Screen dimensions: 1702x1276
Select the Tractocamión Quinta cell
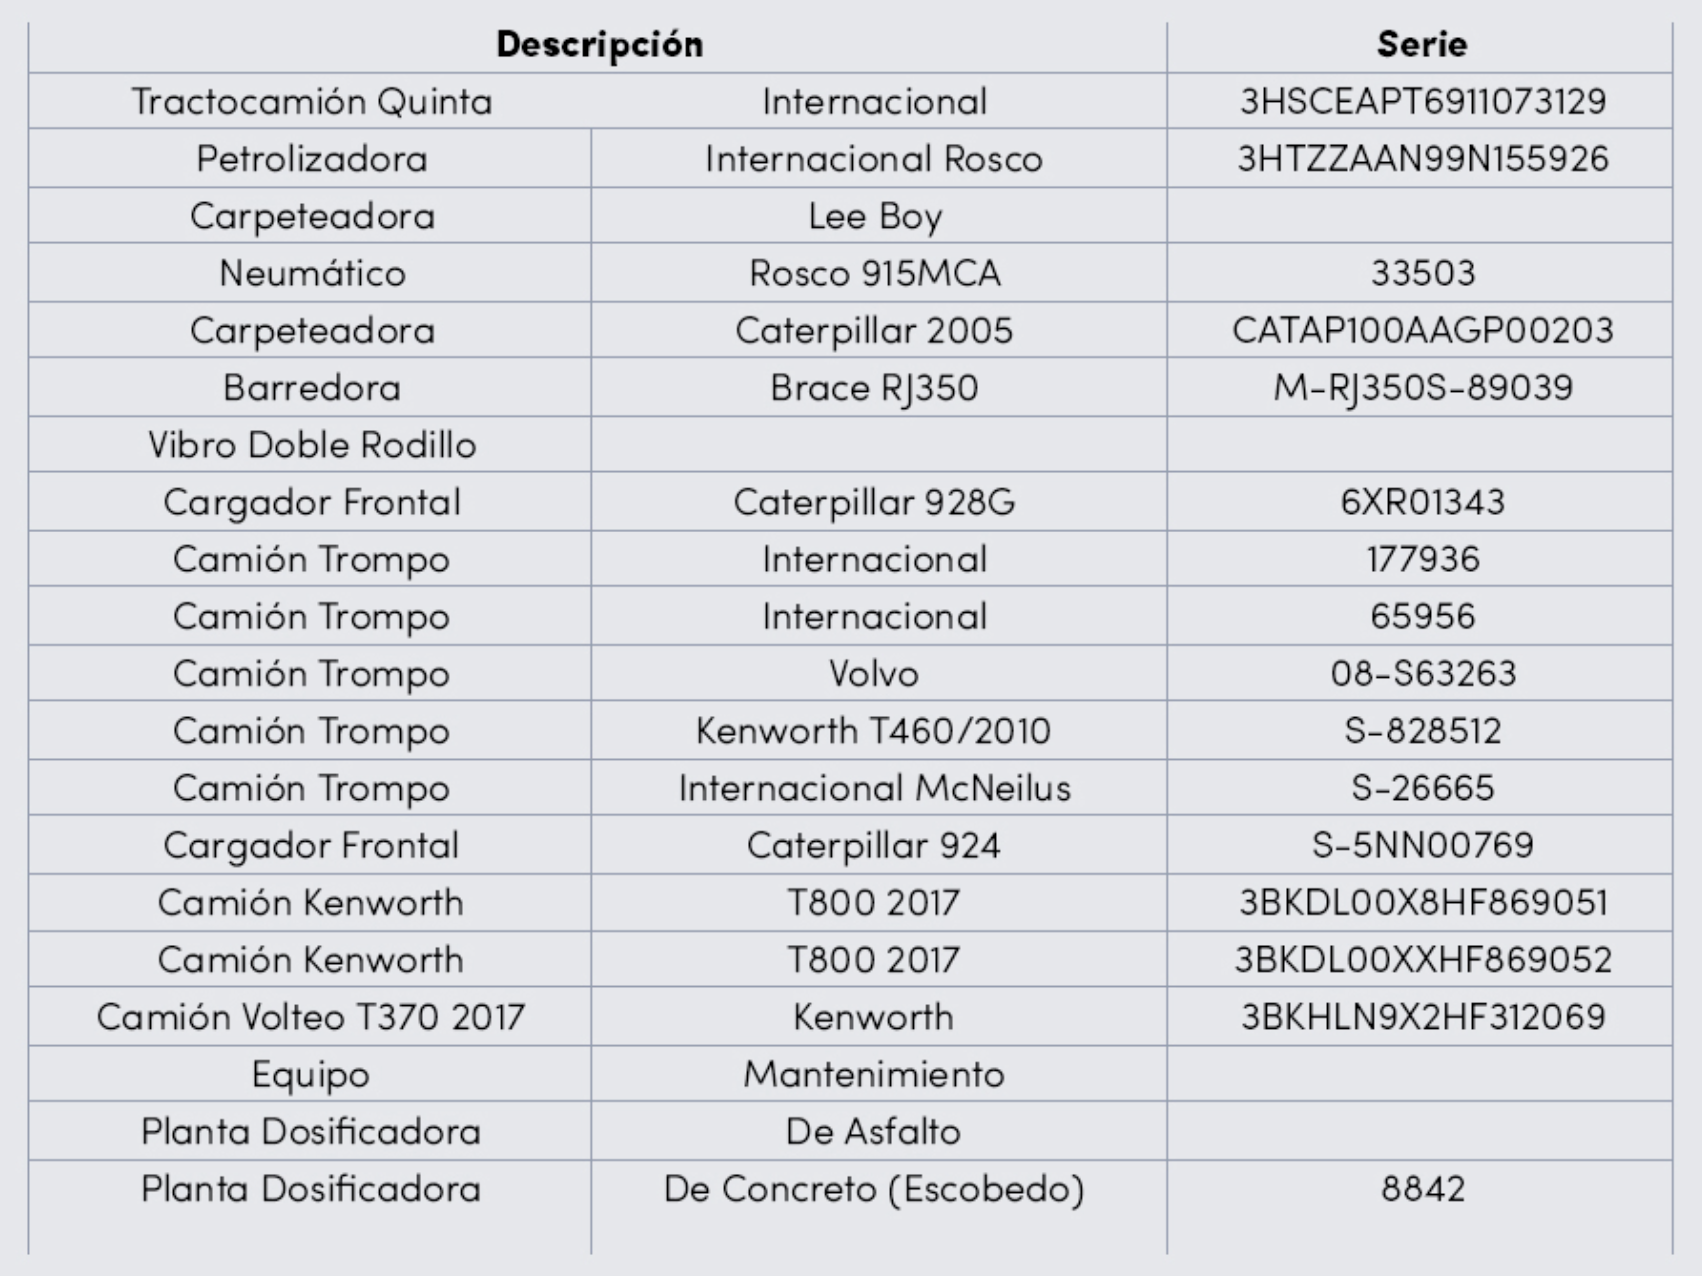tap(311, 102)
